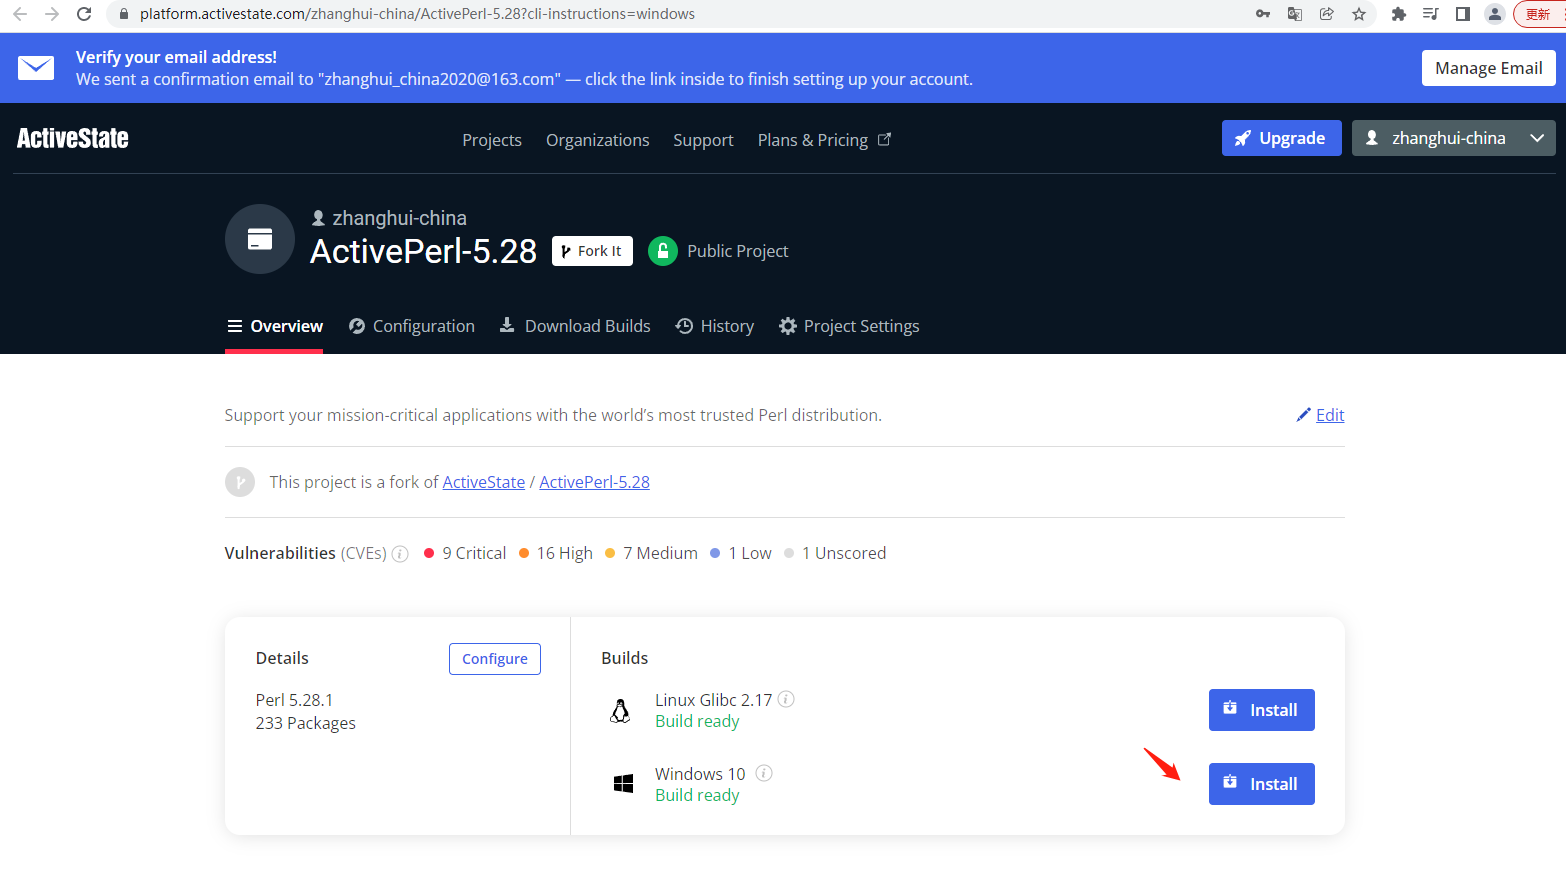Click the ActiveState logo
The image size is (1566, 871).
coord(73,138)
